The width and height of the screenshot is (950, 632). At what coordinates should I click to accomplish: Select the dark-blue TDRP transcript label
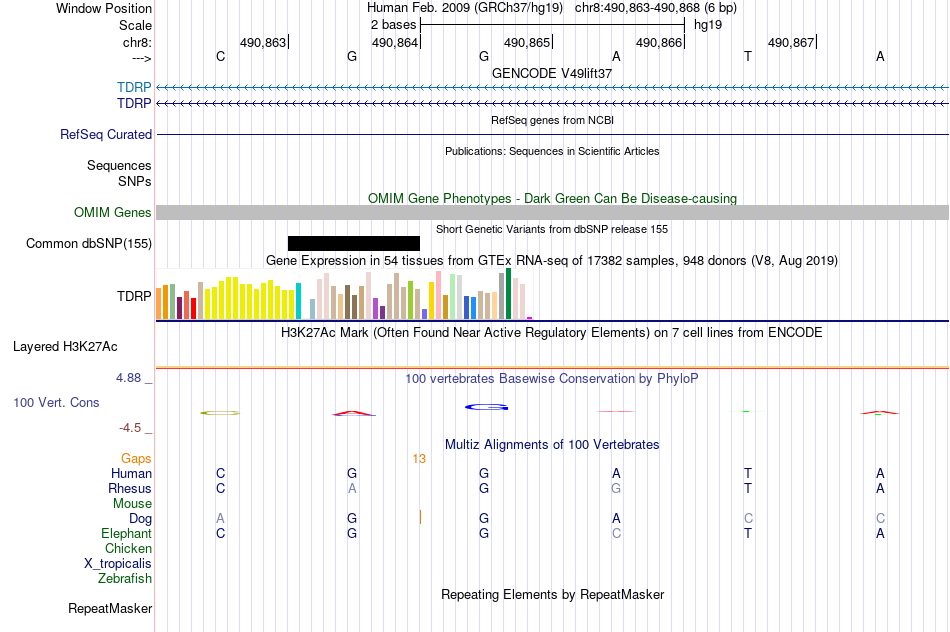(134, 104)
